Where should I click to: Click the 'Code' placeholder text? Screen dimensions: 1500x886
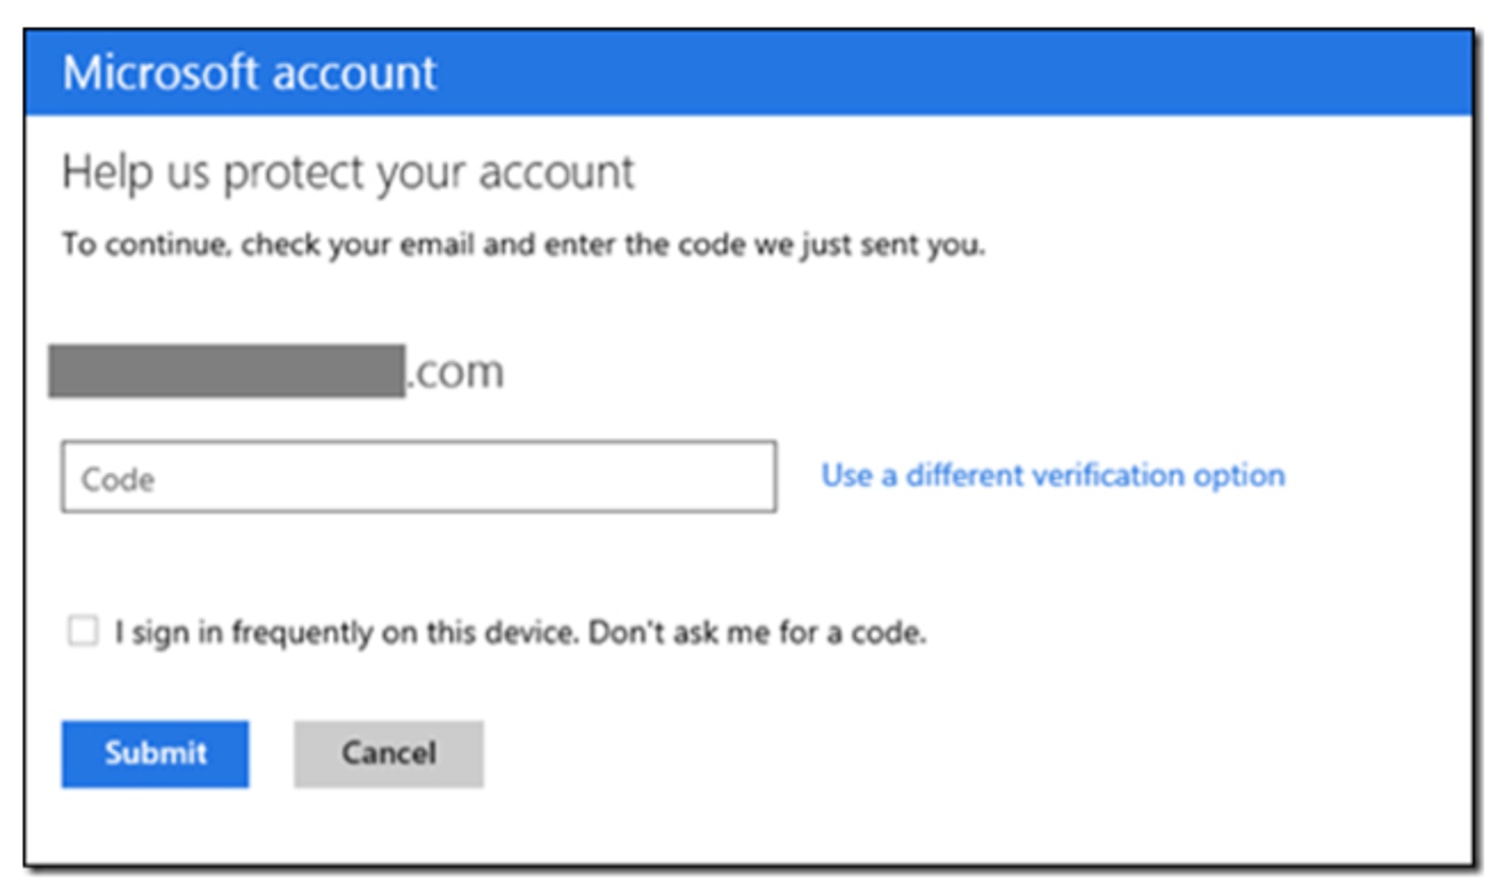pos(118,479)
